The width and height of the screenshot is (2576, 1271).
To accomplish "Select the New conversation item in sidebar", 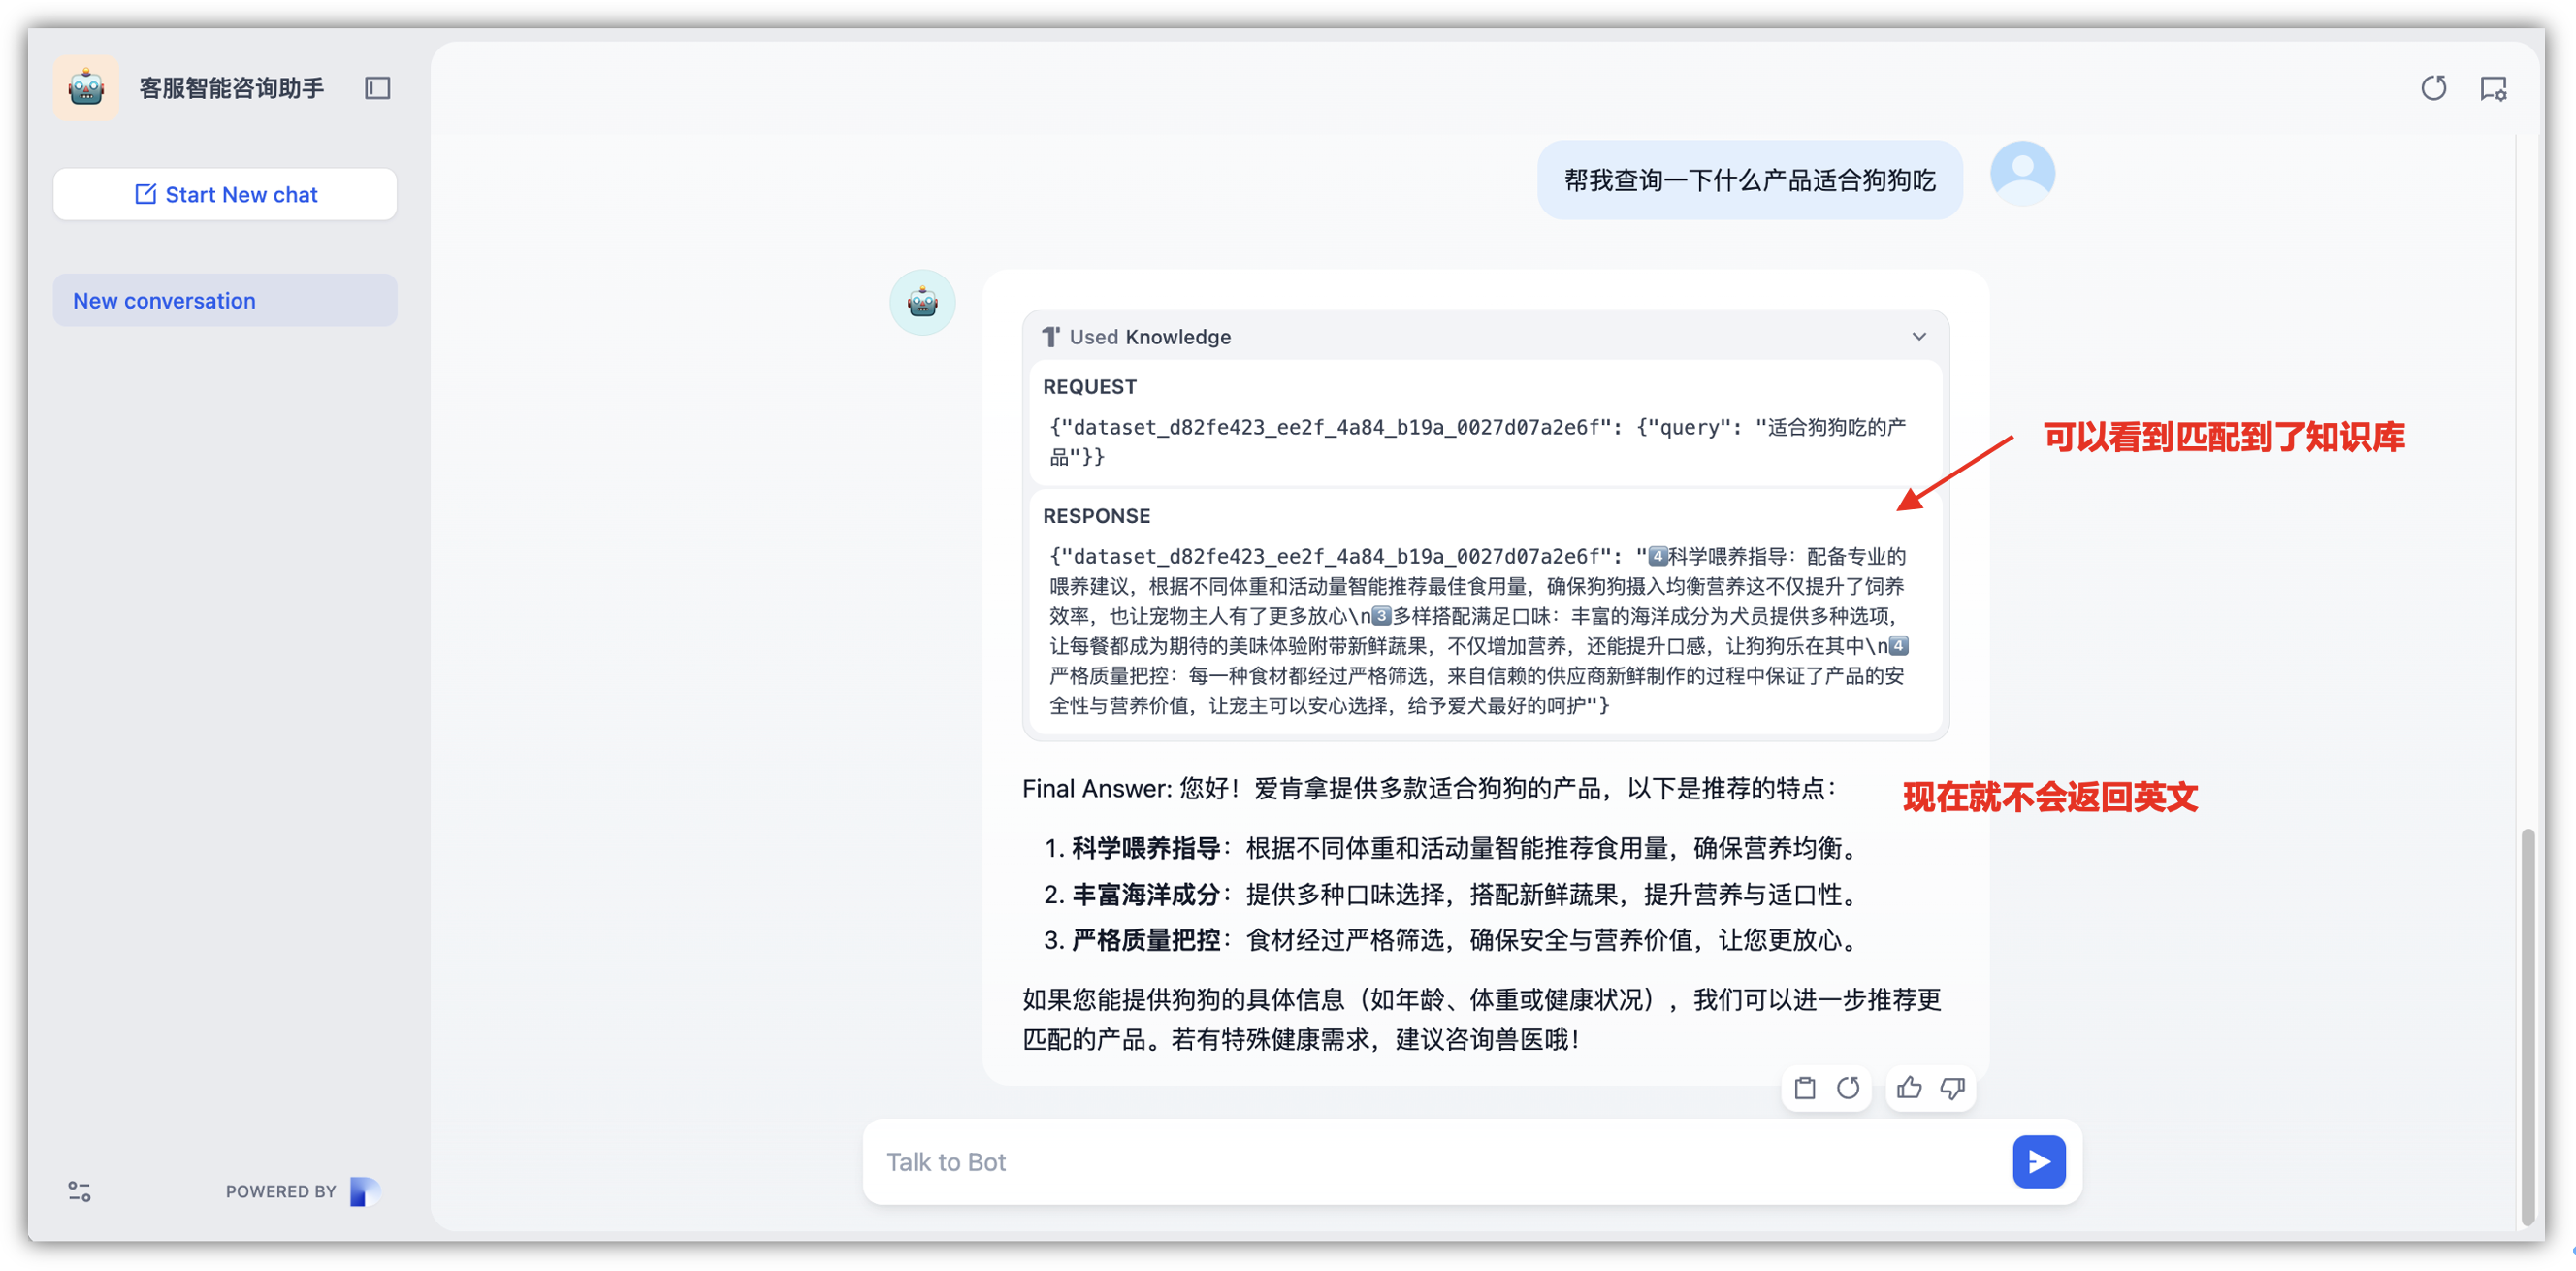I will pos(224,299).
